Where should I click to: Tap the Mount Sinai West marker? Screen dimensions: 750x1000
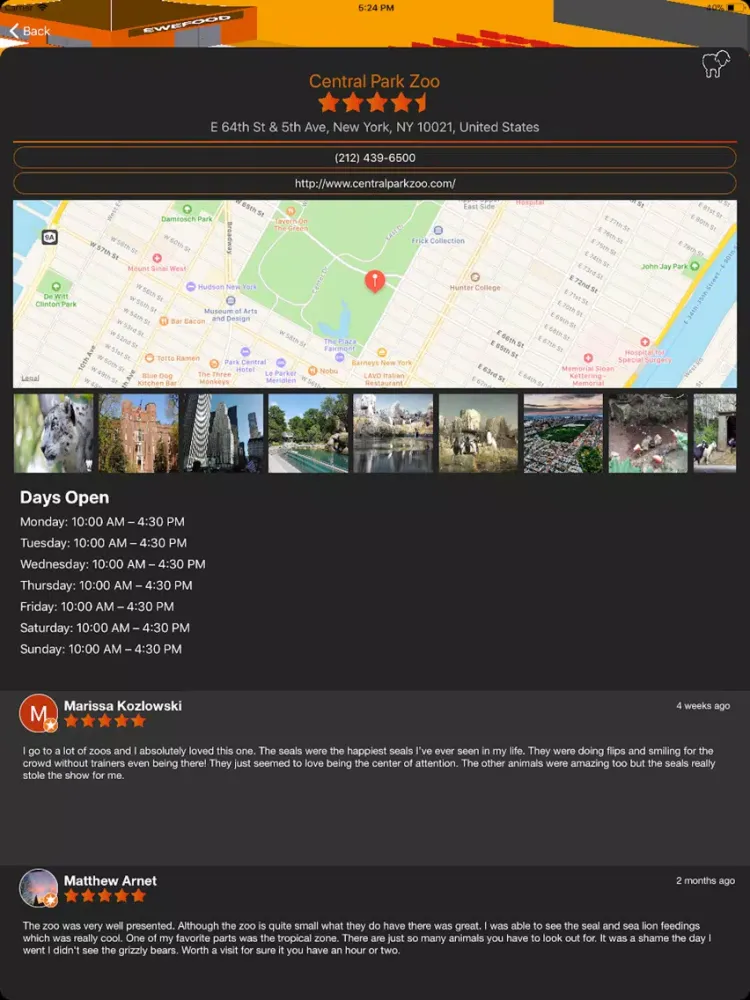click(157, 258)
